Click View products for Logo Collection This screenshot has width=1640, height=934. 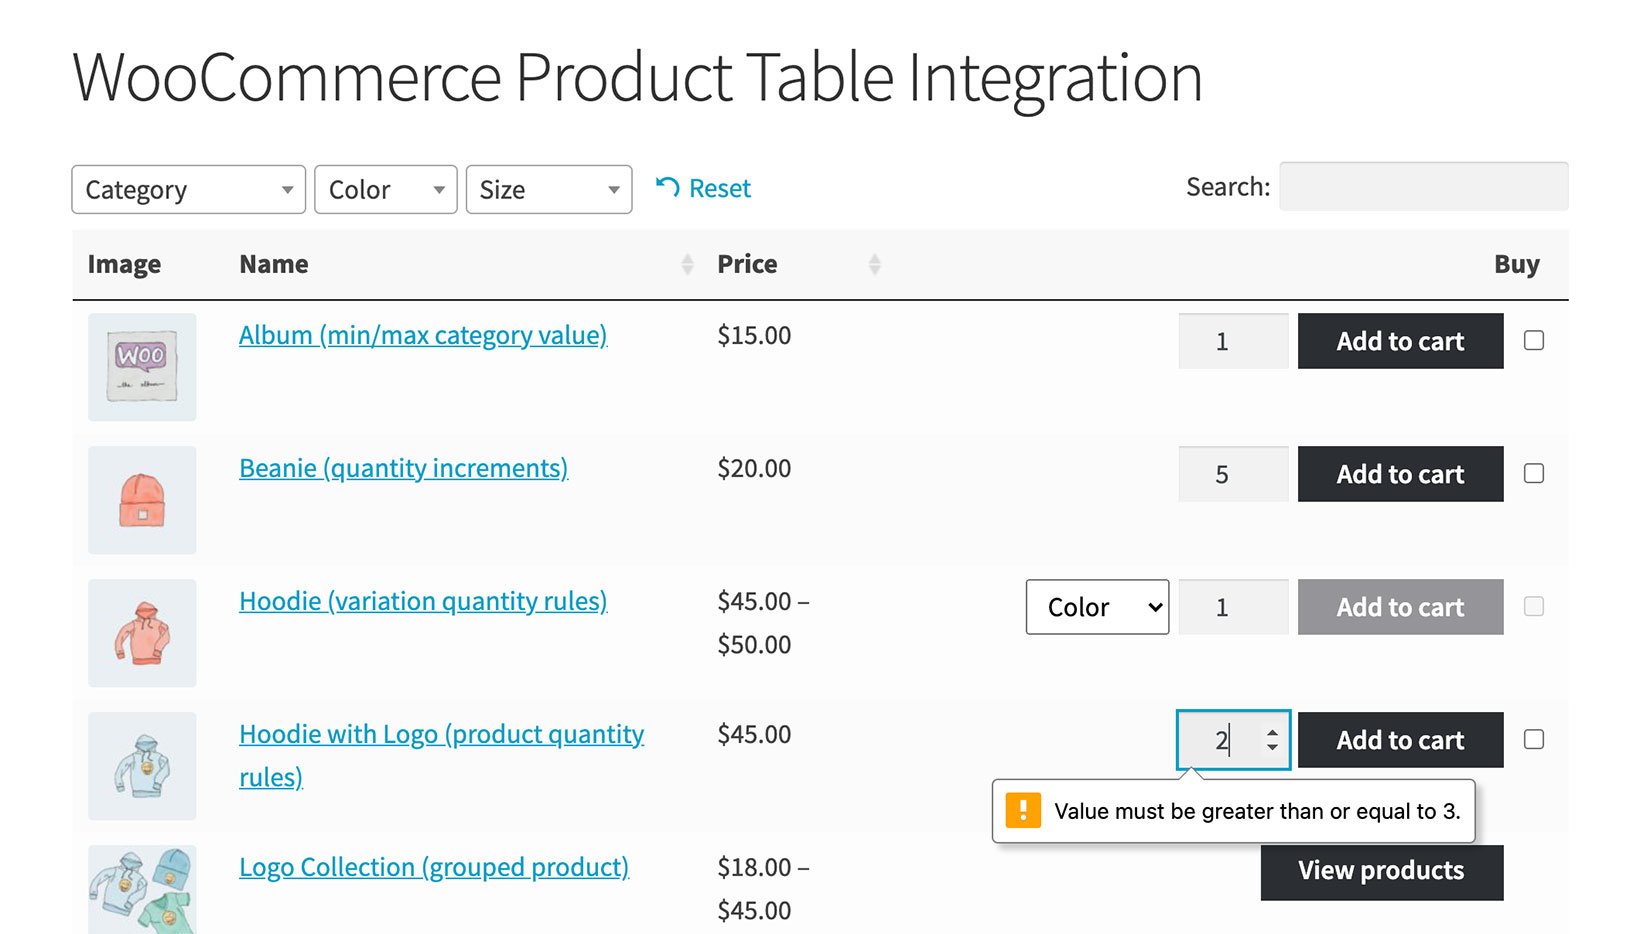pos(1380,870)
